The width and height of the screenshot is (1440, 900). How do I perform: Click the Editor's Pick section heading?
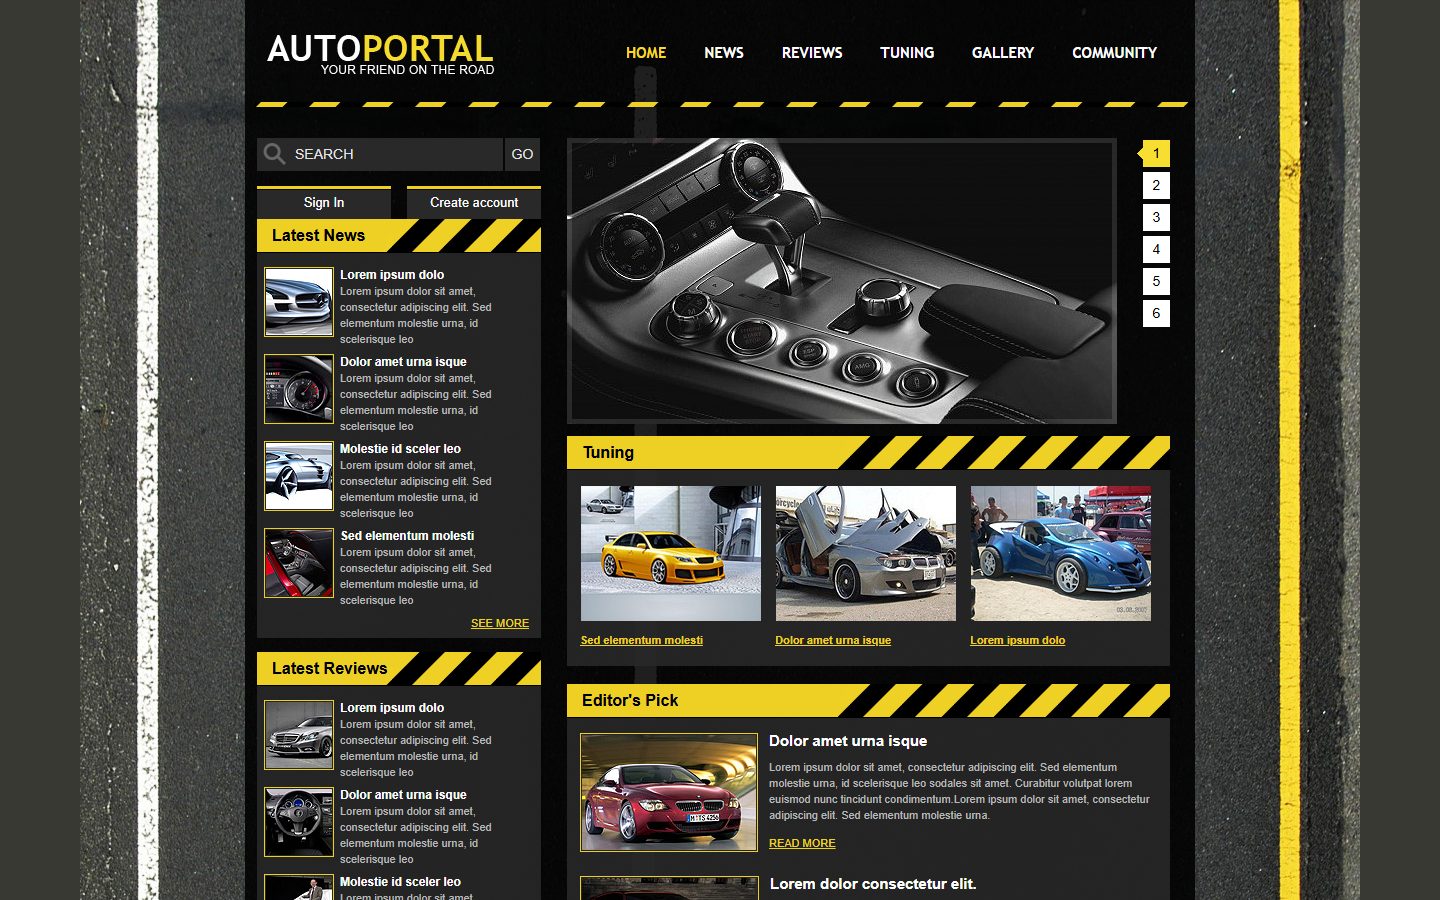630,701
